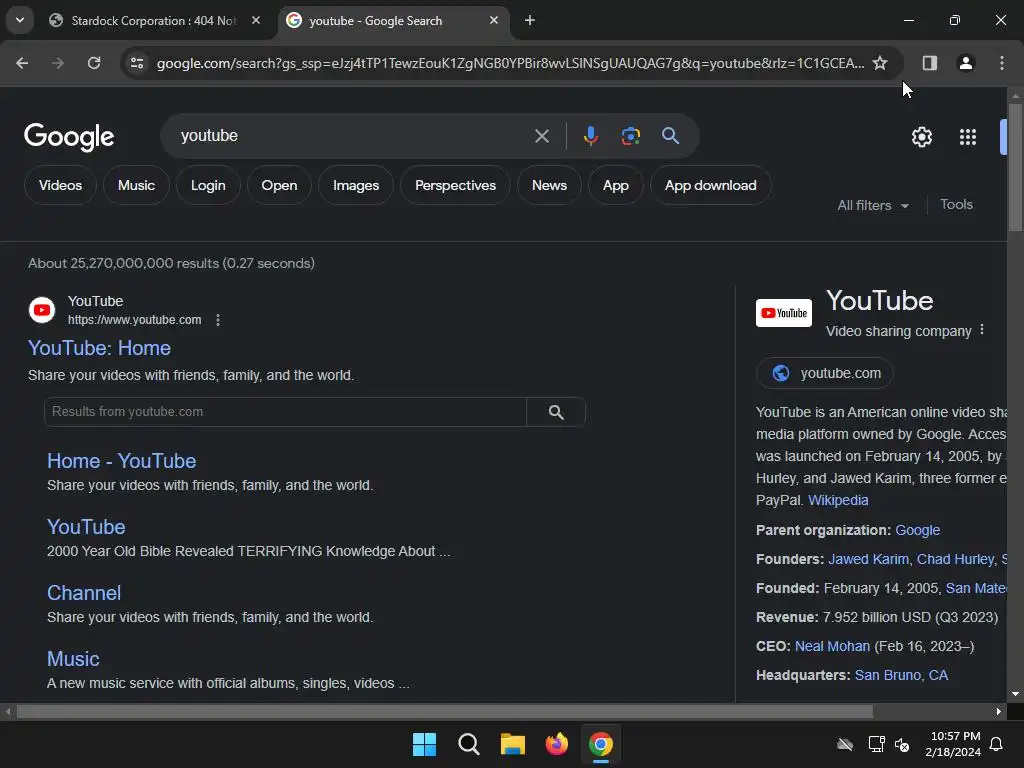The image size is (1024, 768).
Task: Filter results by Videos
Action: 60,185
